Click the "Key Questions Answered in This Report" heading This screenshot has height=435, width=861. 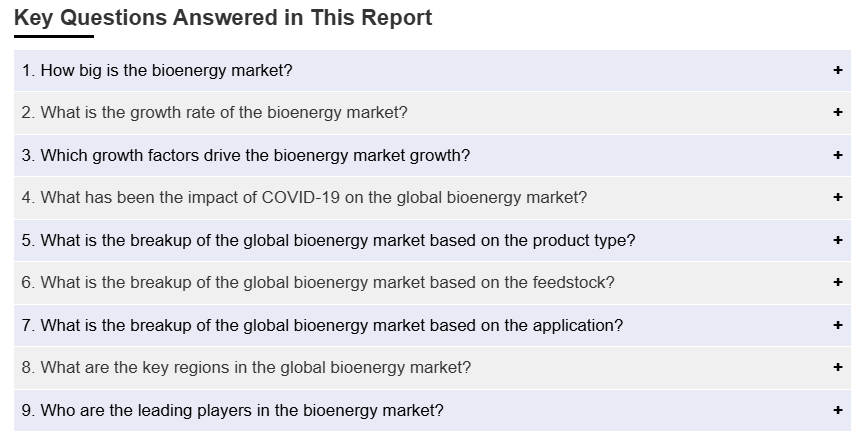click(x=223, y=18)
